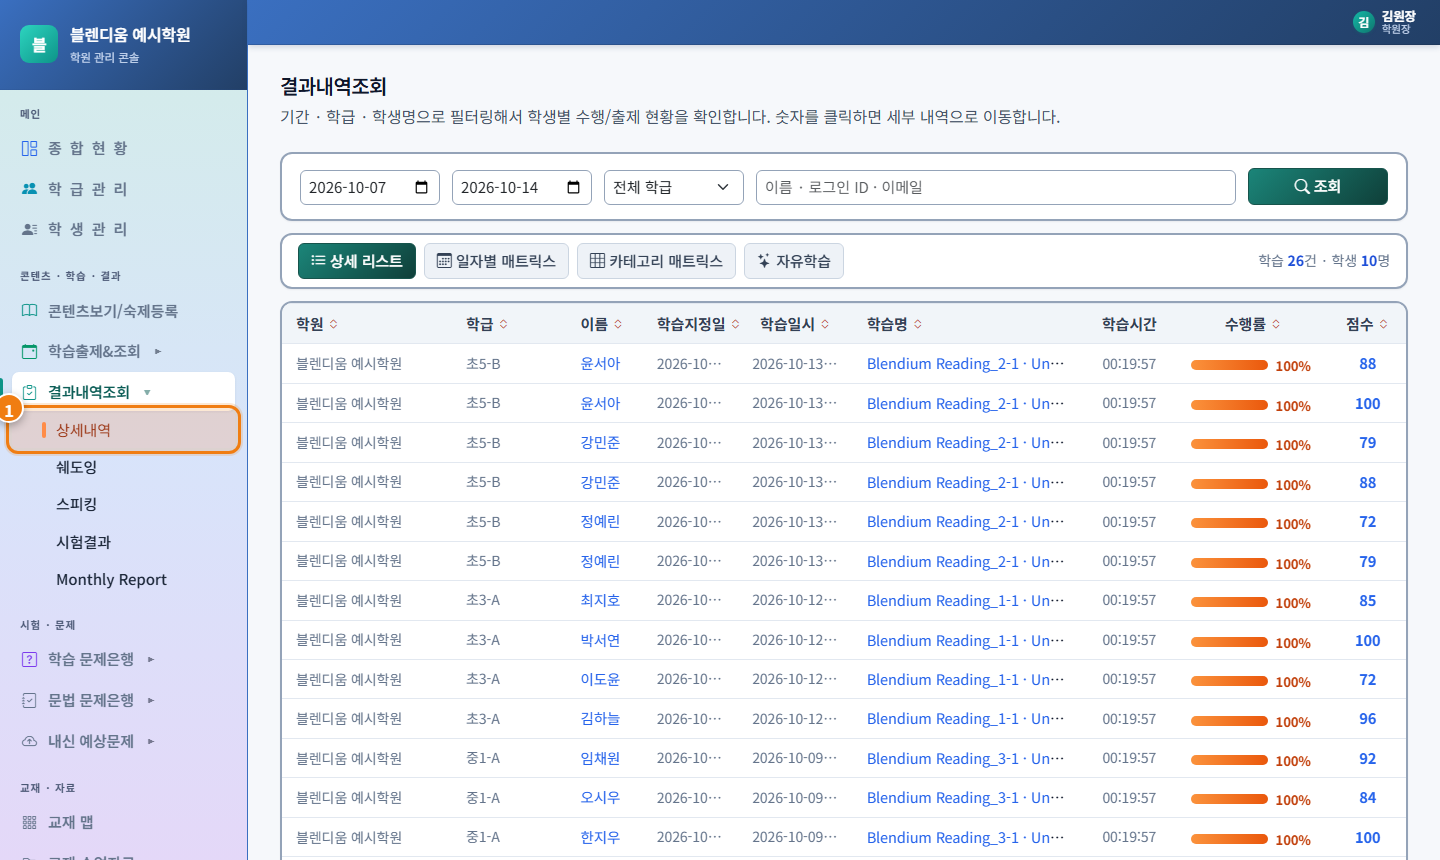
Task: Click score 96 in 김하늘's row
Action: pyautogui.click(x=1368, y=719)
